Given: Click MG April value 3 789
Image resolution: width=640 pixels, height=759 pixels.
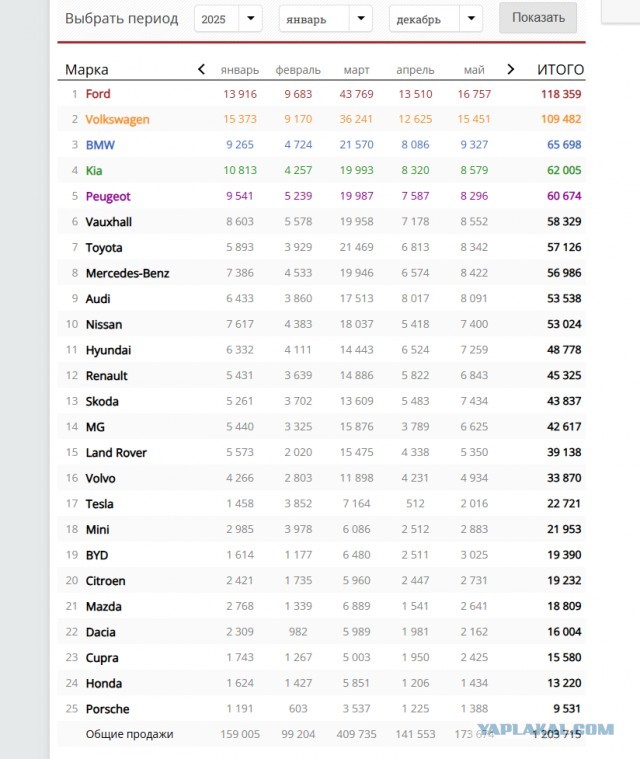Looking at the screenshot, I should [x=415, y=427].
